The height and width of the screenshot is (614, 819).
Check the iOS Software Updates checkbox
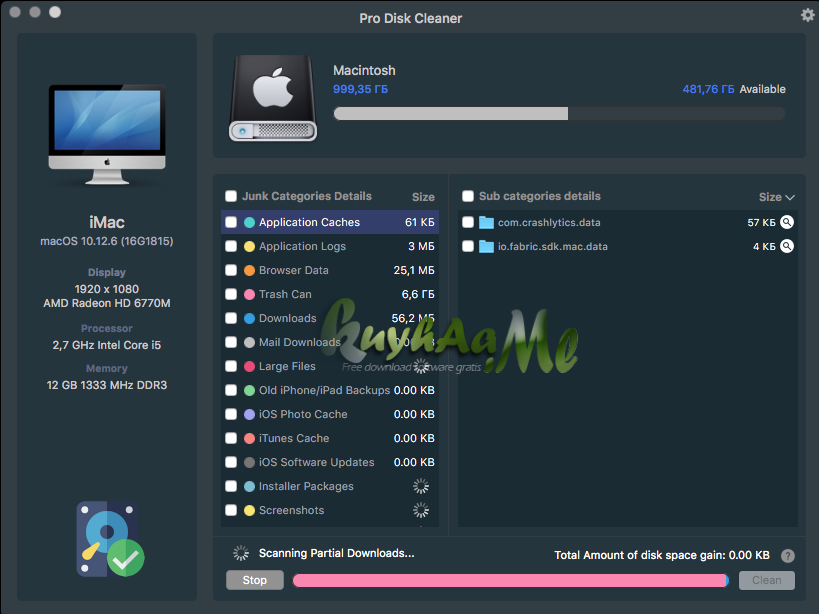pyautogui.click(x=231, y=462)
